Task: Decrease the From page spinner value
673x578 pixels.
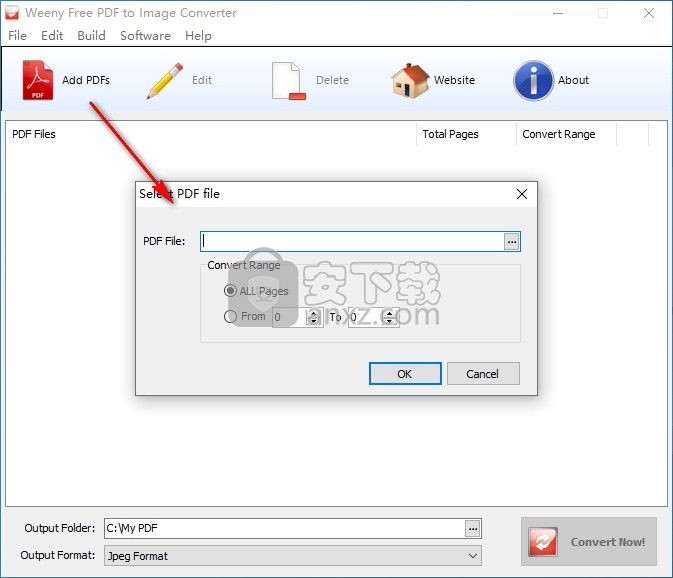Action: [314, 321]
